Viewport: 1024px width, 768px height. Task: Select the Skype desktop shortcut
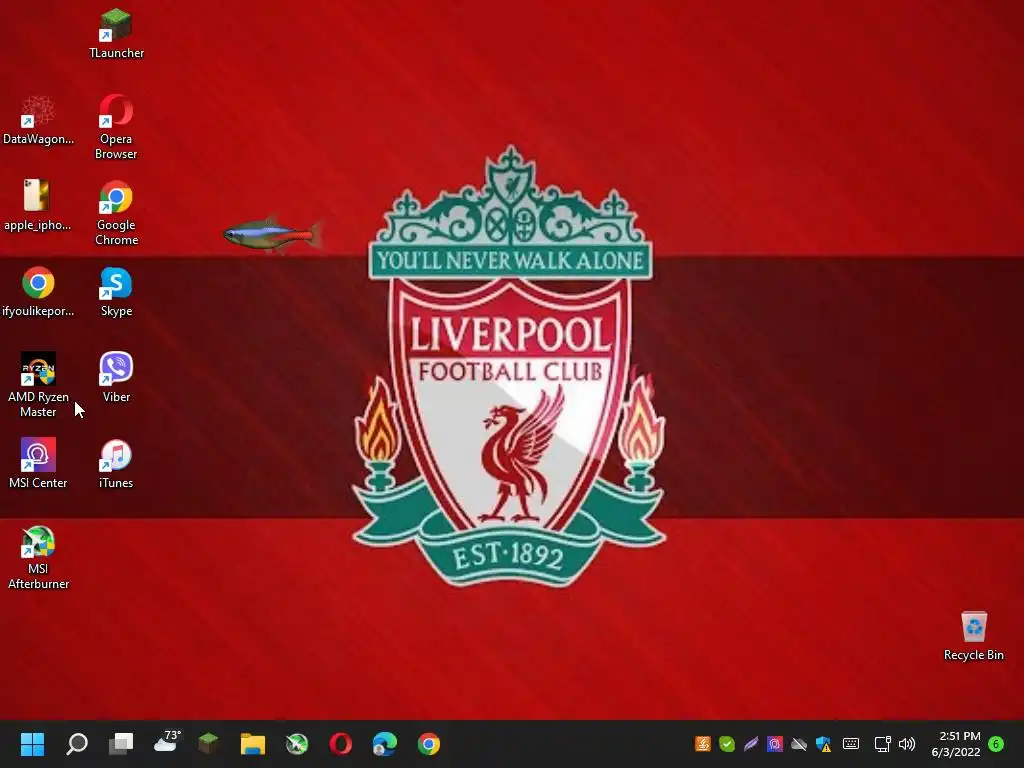(x=116, y=292)
